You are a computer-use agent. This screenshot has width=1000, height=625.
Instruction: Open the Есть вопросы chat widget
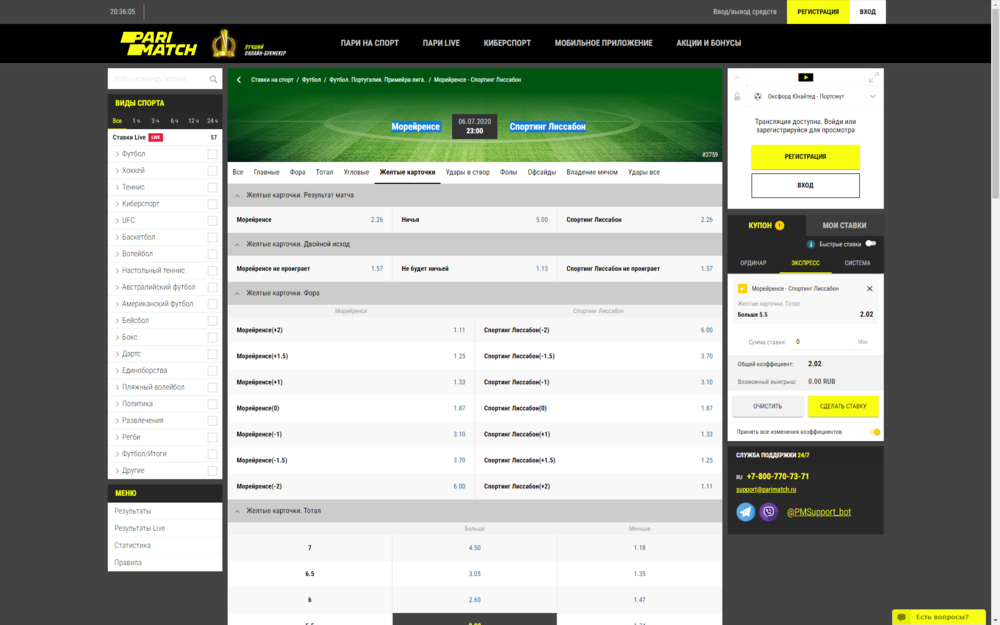point(938,617)
